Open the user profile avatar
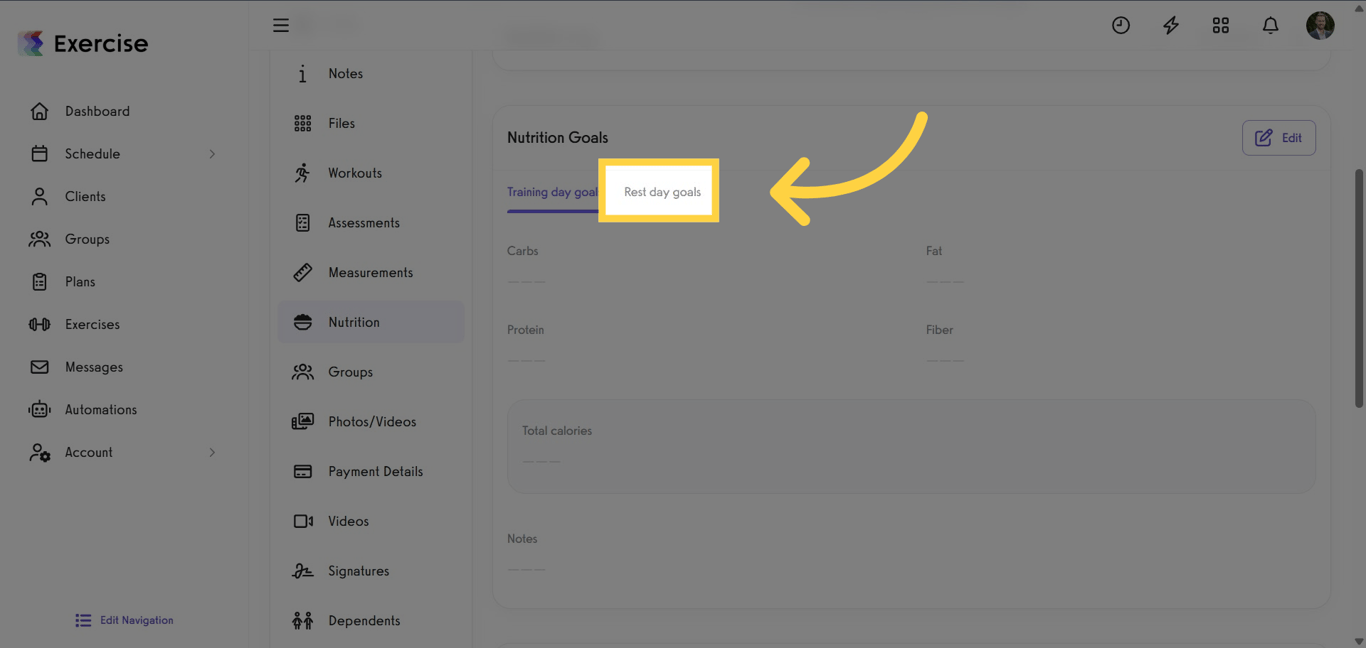Screen dimensions: 1366x648 click(x=1320, y=25)
